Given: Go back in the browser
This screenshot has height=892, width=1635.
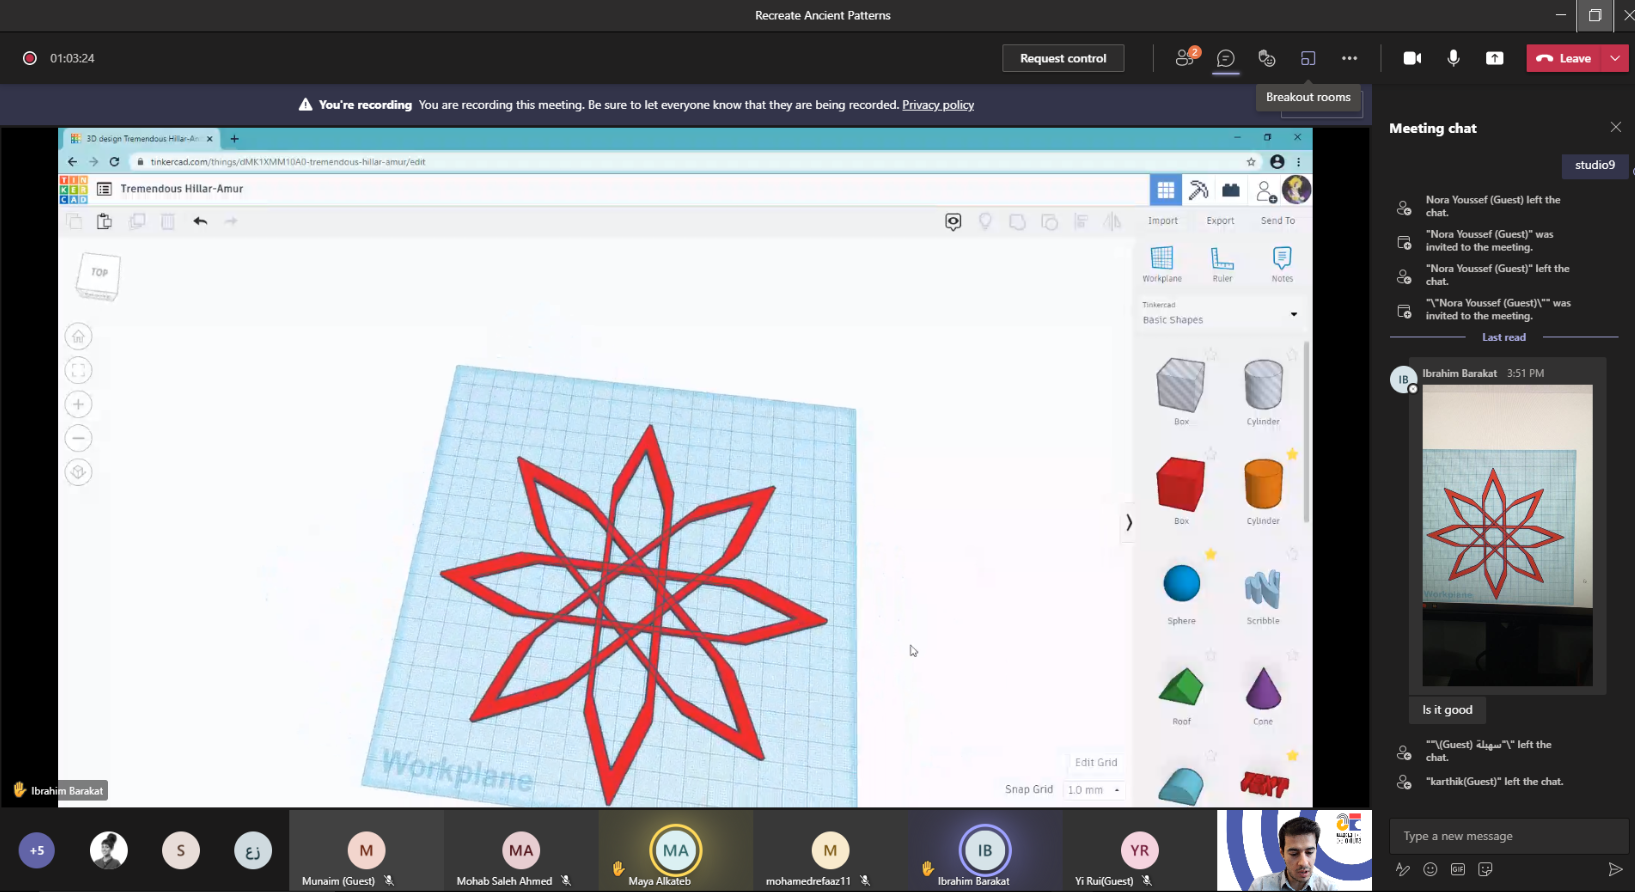Looking at the screenshot, I should click(x=72, y=161).
